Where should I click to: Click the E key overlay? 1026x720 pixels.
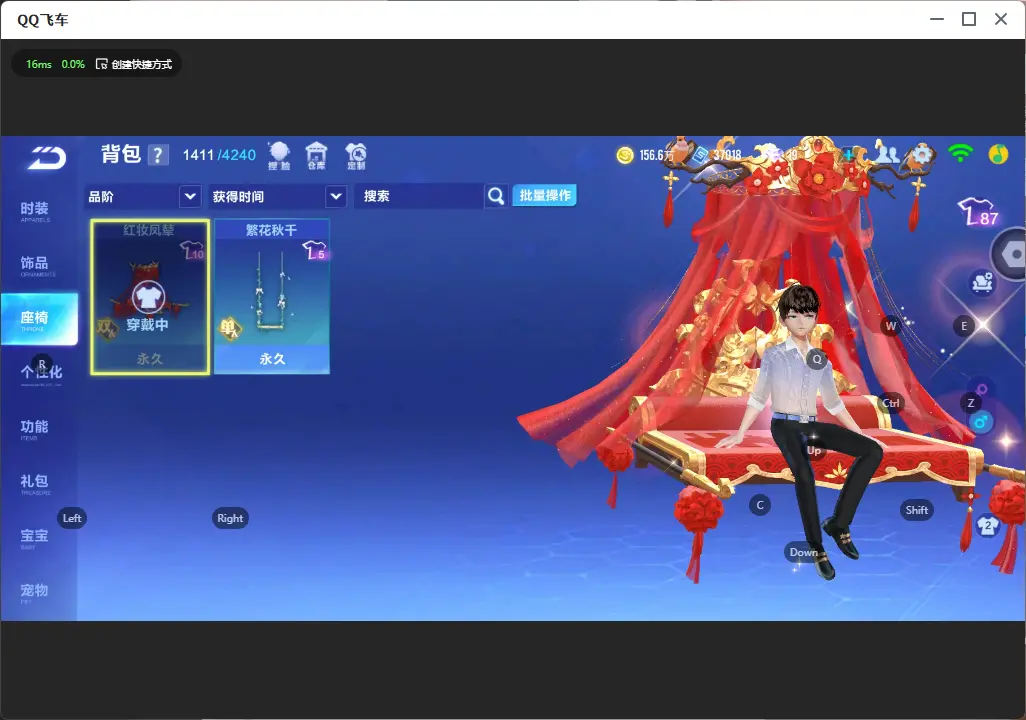click(x=963, y=326)
